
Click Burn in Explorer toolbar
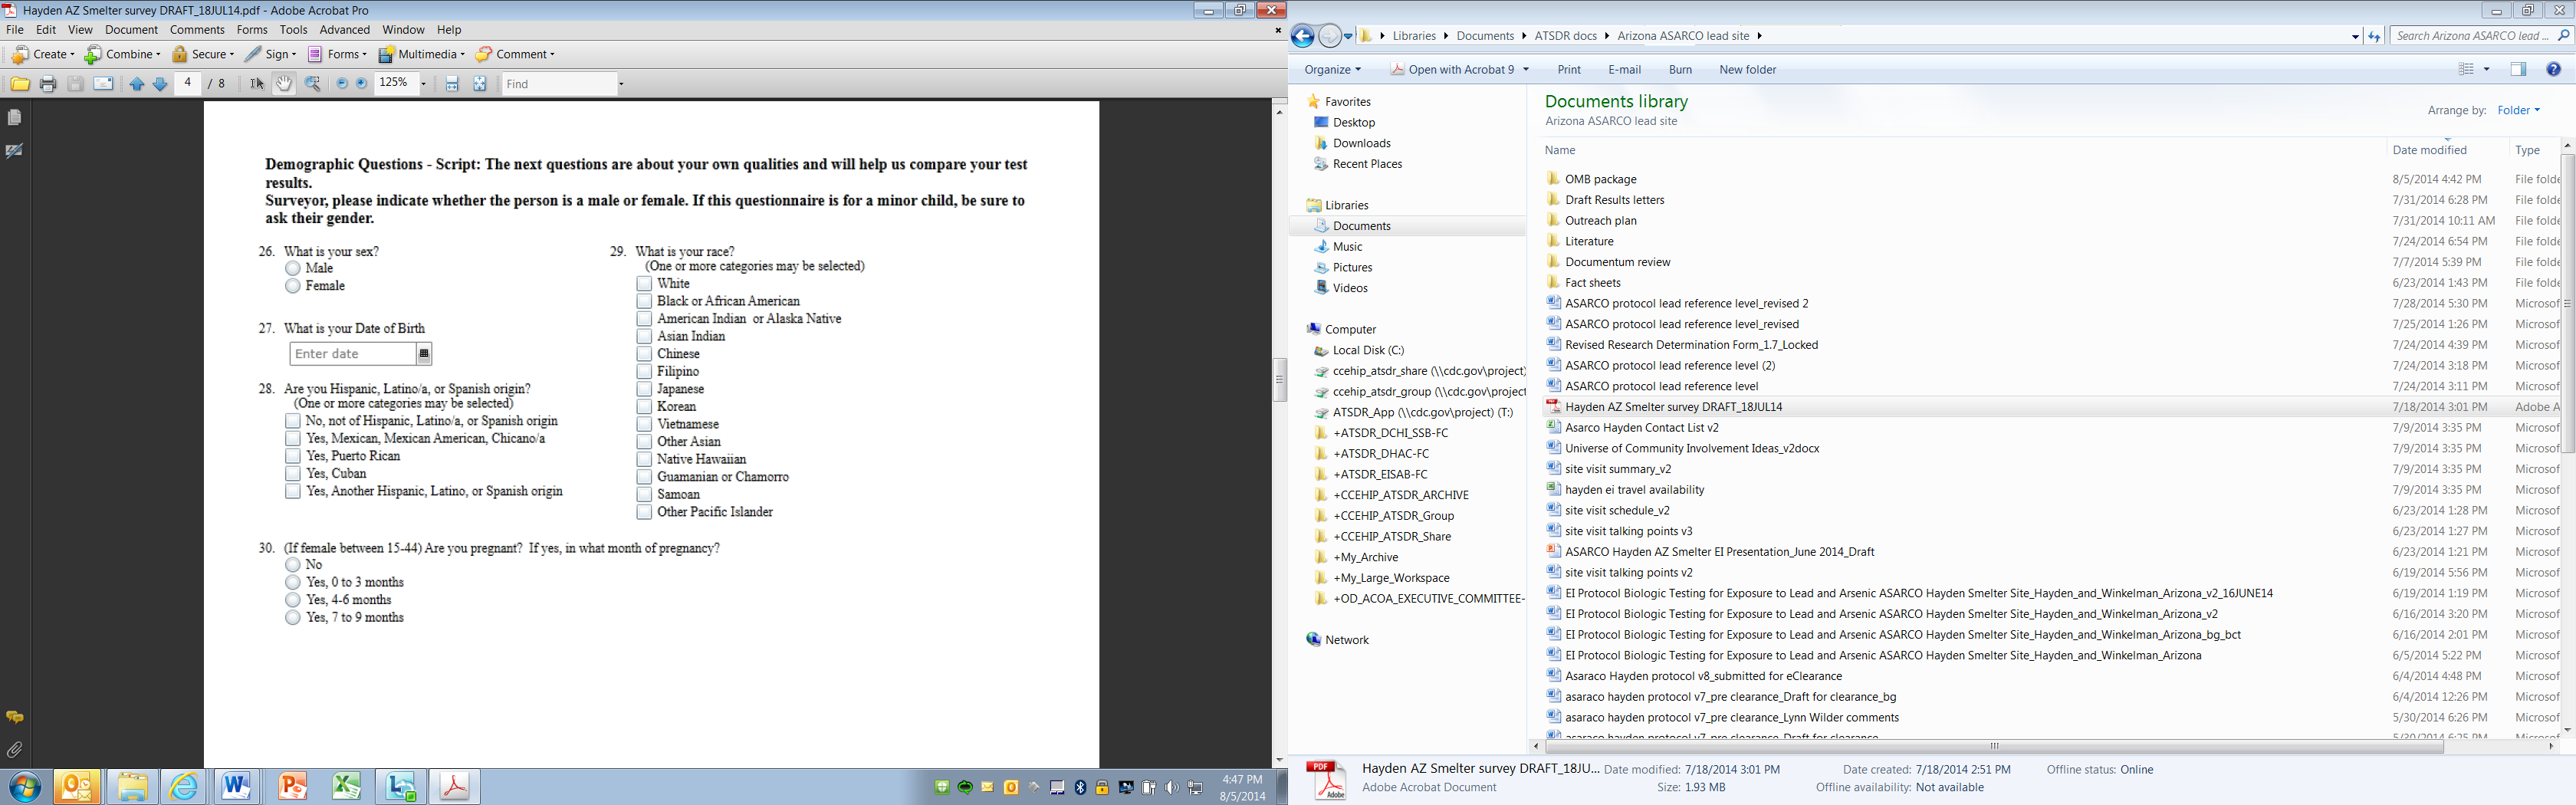(1680, 69)
